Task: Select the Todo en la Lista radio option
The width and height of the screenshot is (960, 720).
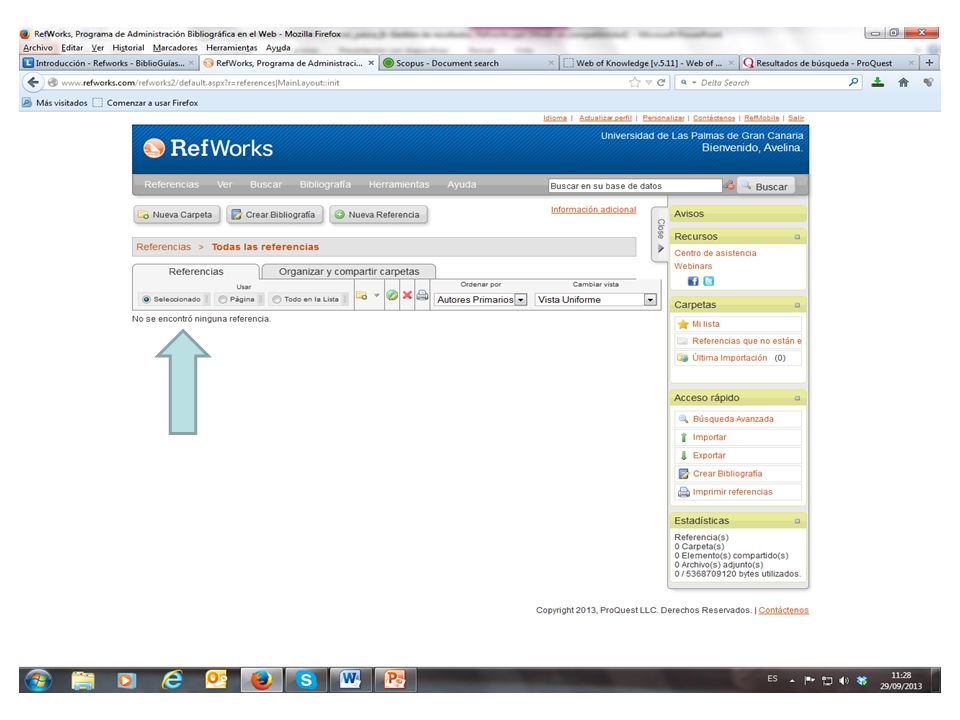Action: [x=277, y=299]
